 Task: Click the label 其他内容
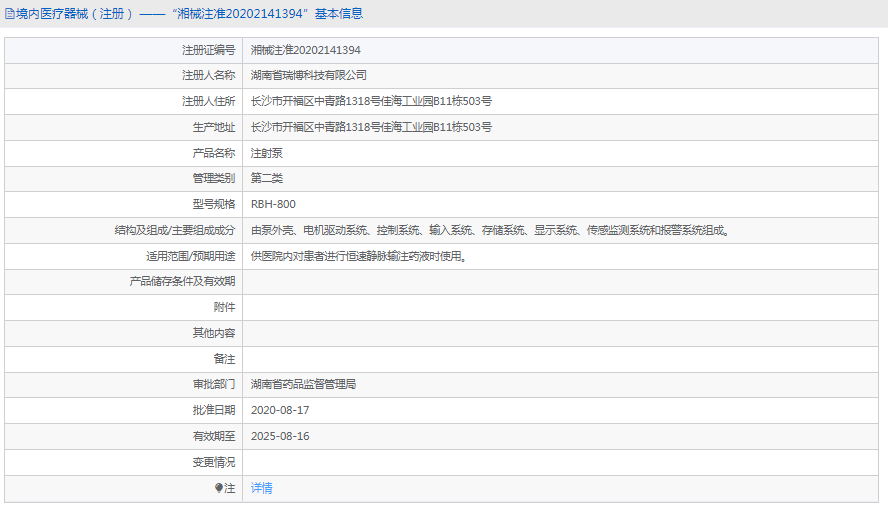click(214, 333)
